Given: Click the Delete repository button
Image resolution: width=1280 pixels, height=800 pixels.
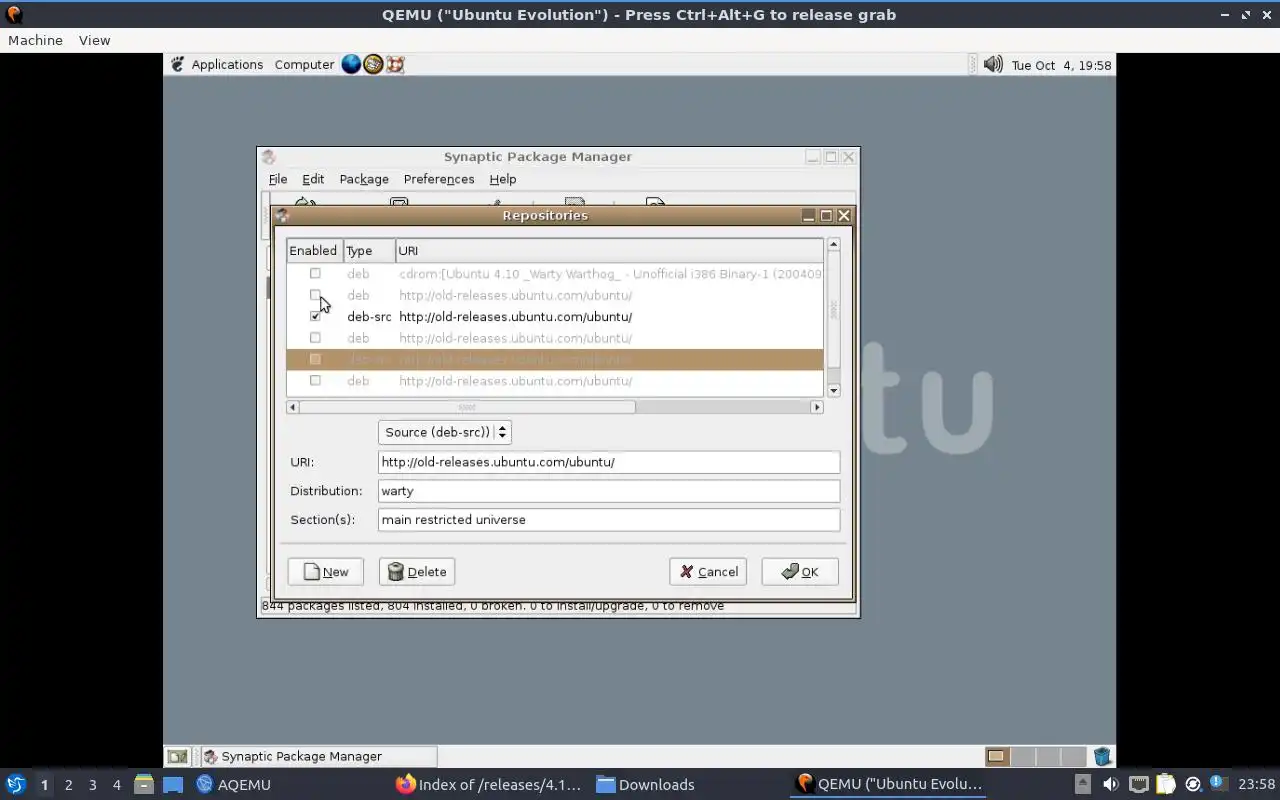Looking at the screenshot, I should [x=417, y=572].
